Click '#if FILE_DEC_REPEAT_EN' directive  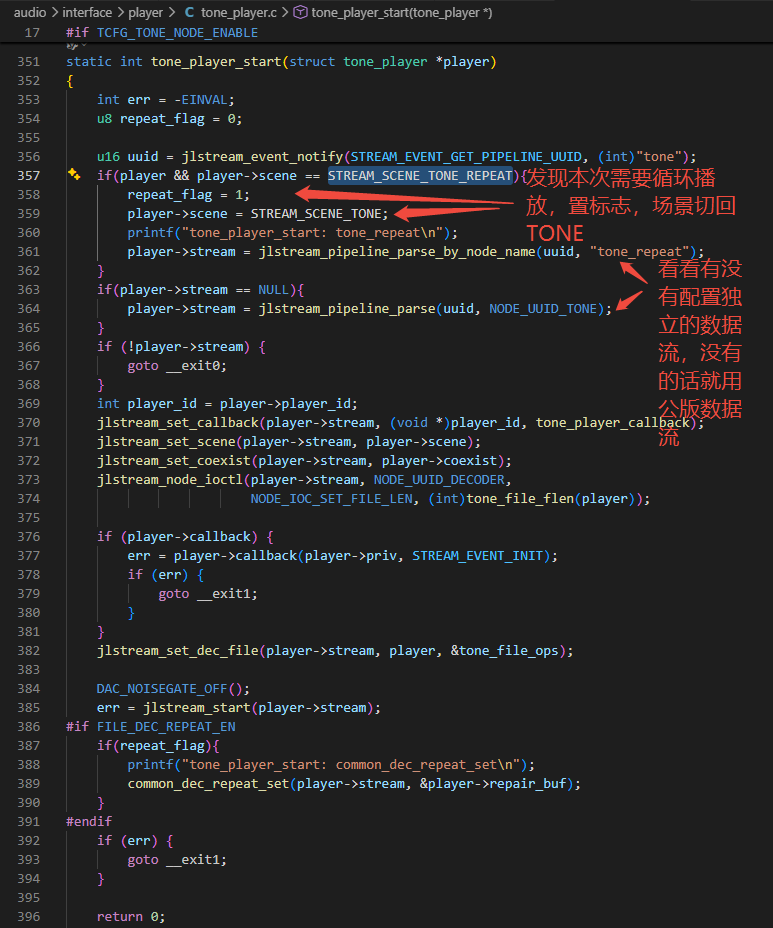151,727
